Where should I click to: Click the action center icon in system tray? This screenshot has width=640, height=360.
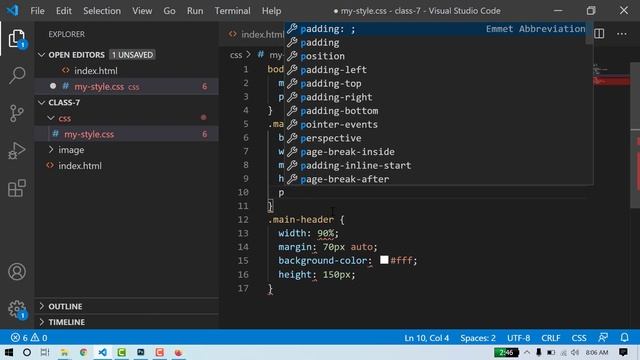click(623, 352)
